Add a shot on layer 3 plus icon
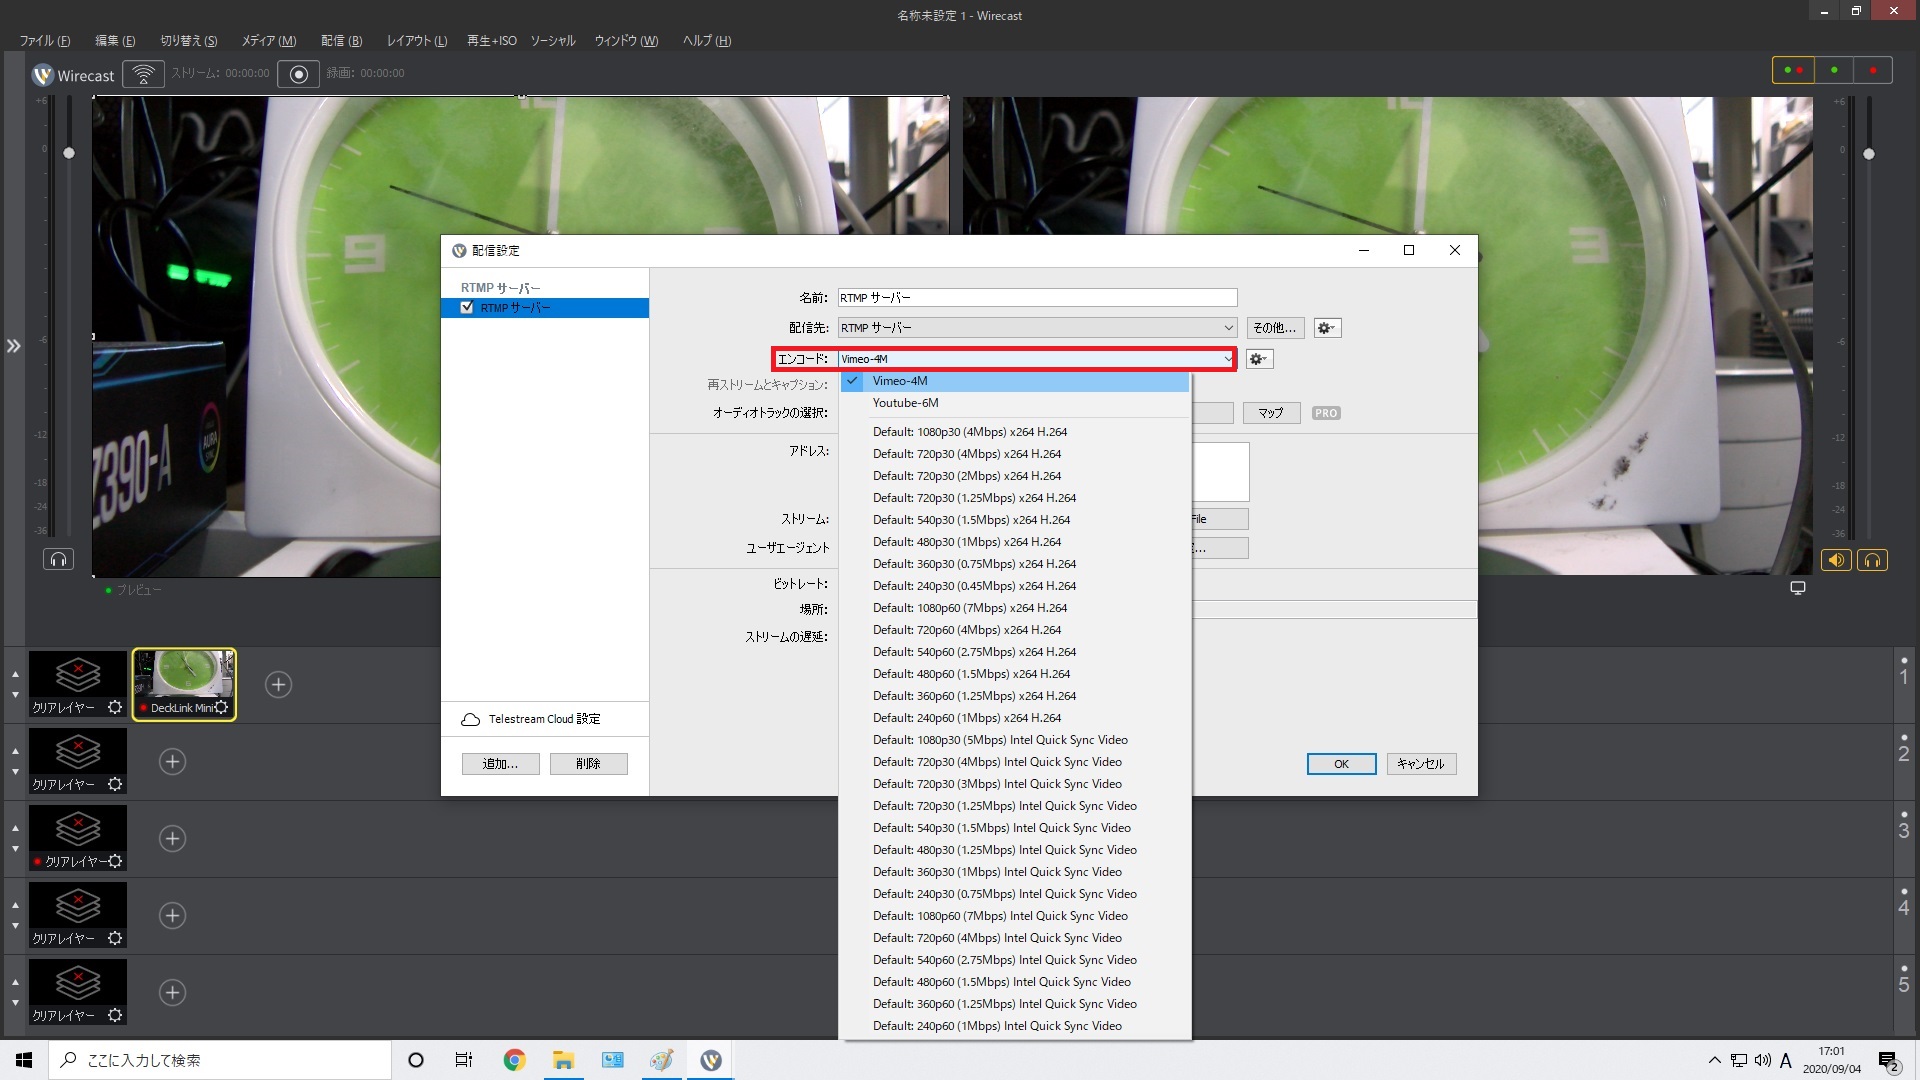 click(172, 839)
